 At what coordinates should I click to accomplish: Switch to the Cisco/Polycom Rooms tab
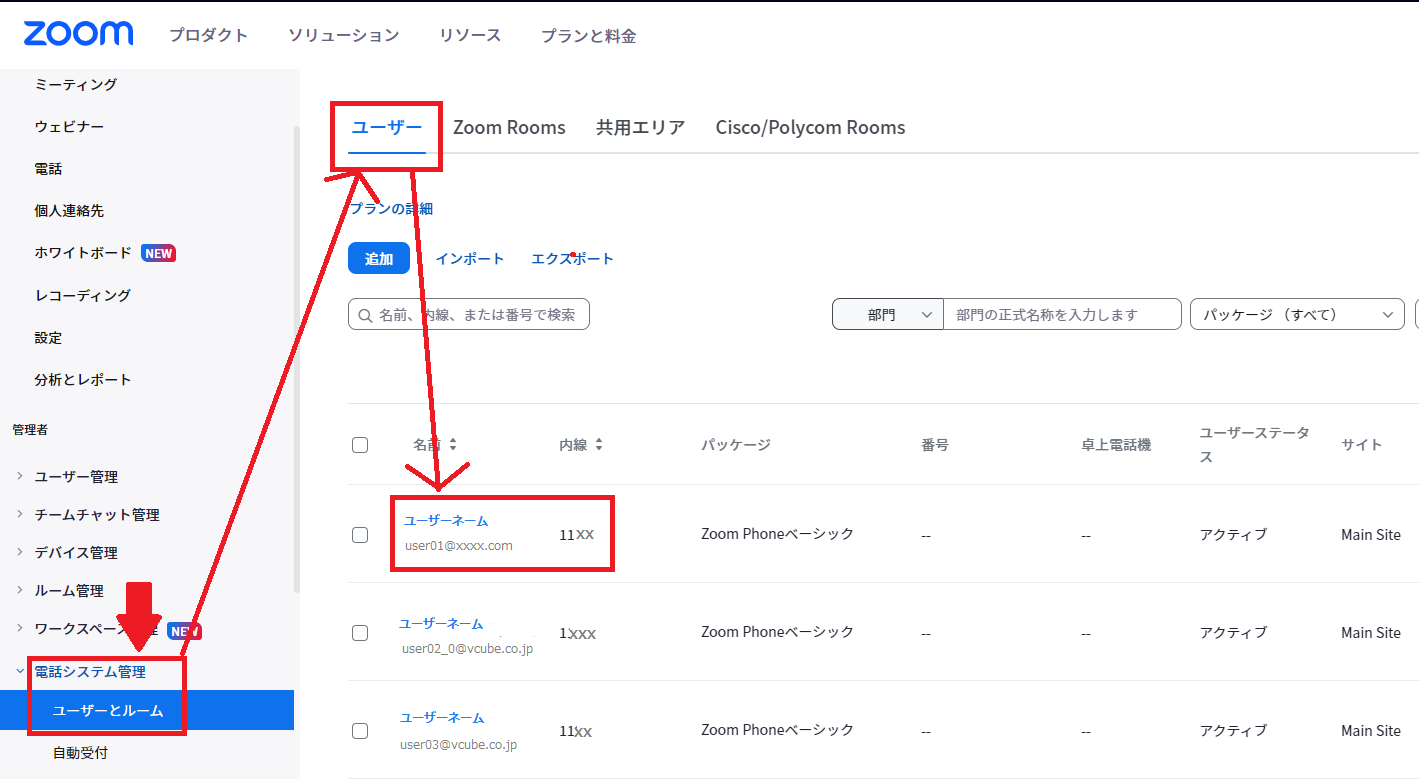pos(810,127)
